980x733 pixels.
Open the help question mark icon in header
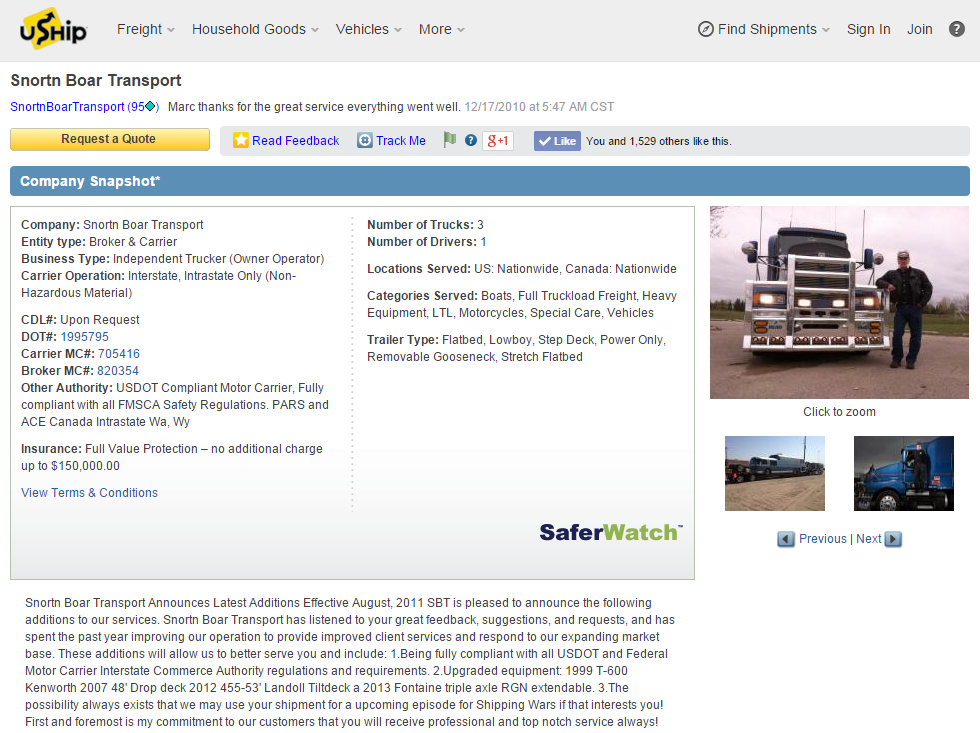click(x=956, y=29)
